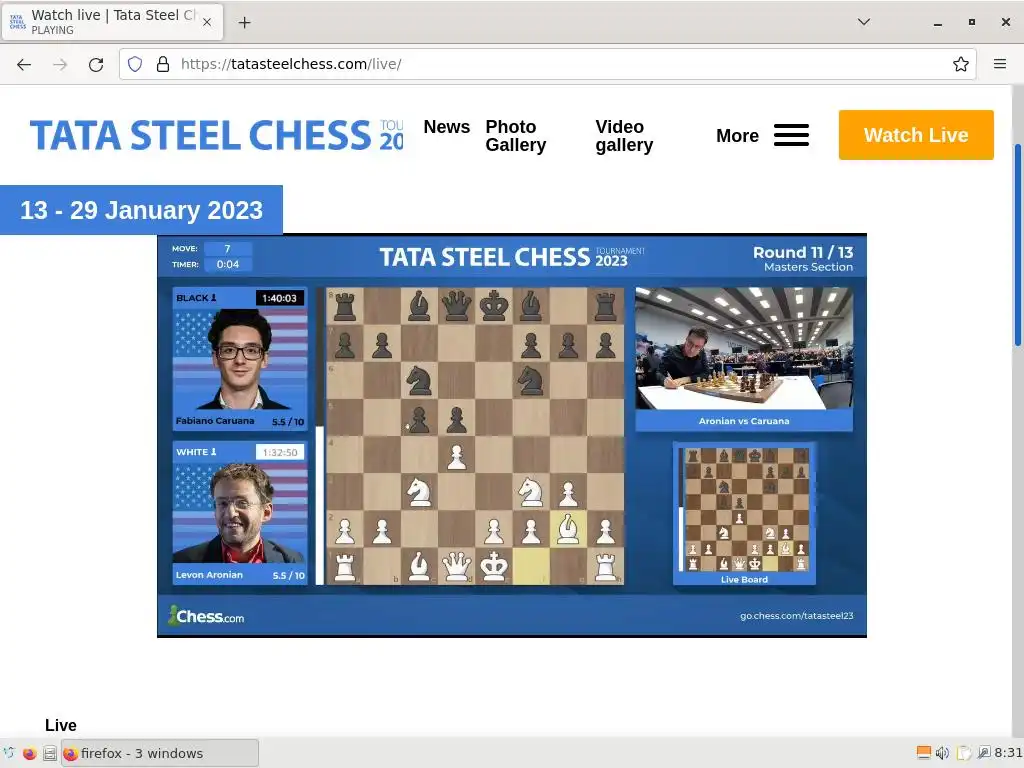
Task: Bookmark this page with the star icon
Action: (960, 64)
